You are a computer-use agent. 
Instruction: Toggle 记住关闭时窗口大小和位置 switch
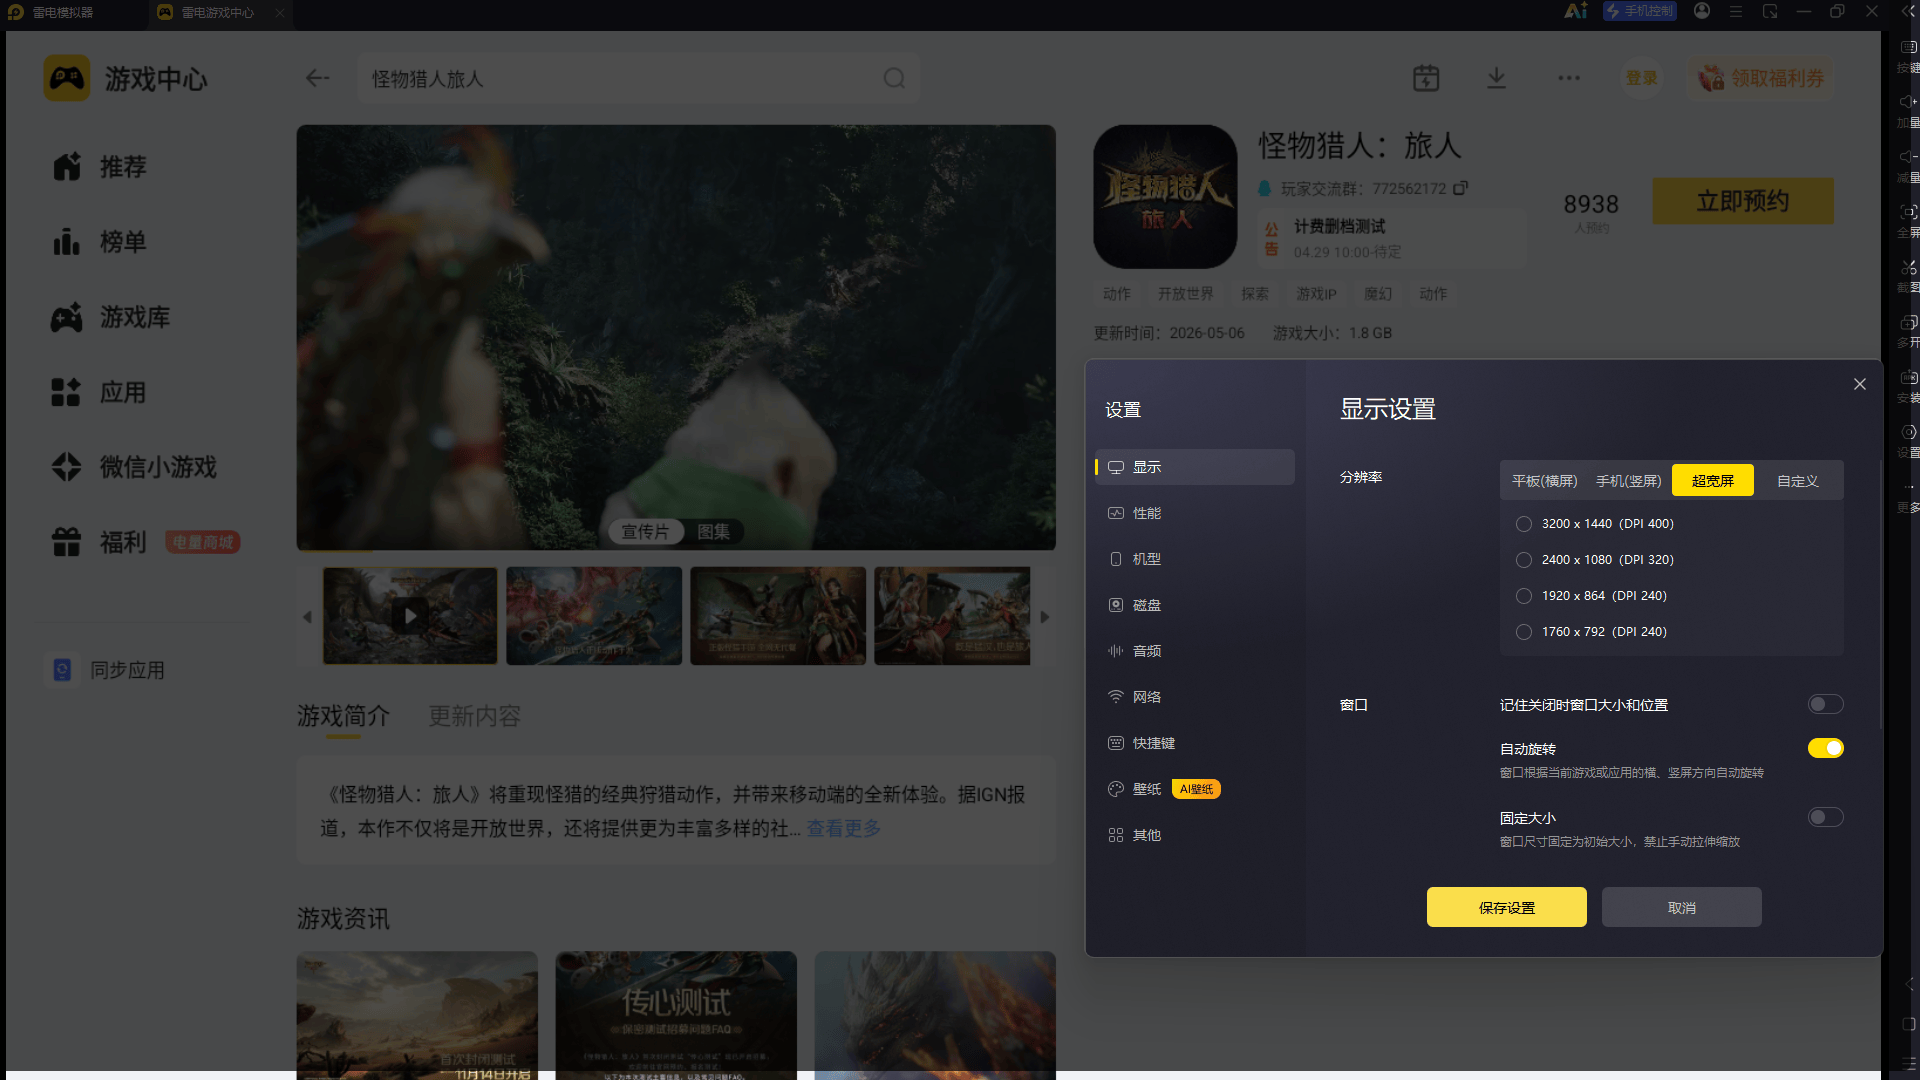pyautogui.click(x=1825, y=704)
